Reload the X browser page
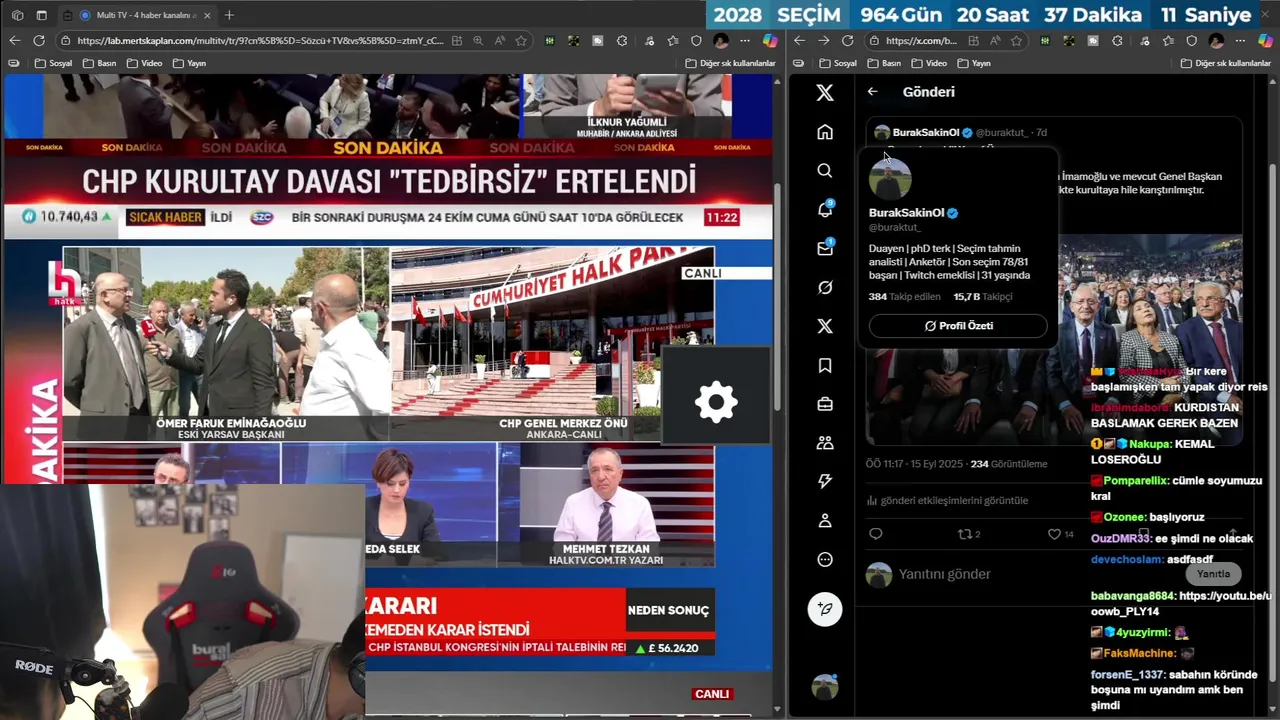This screenshot has width=1280, height=720. tap(847, 41)
